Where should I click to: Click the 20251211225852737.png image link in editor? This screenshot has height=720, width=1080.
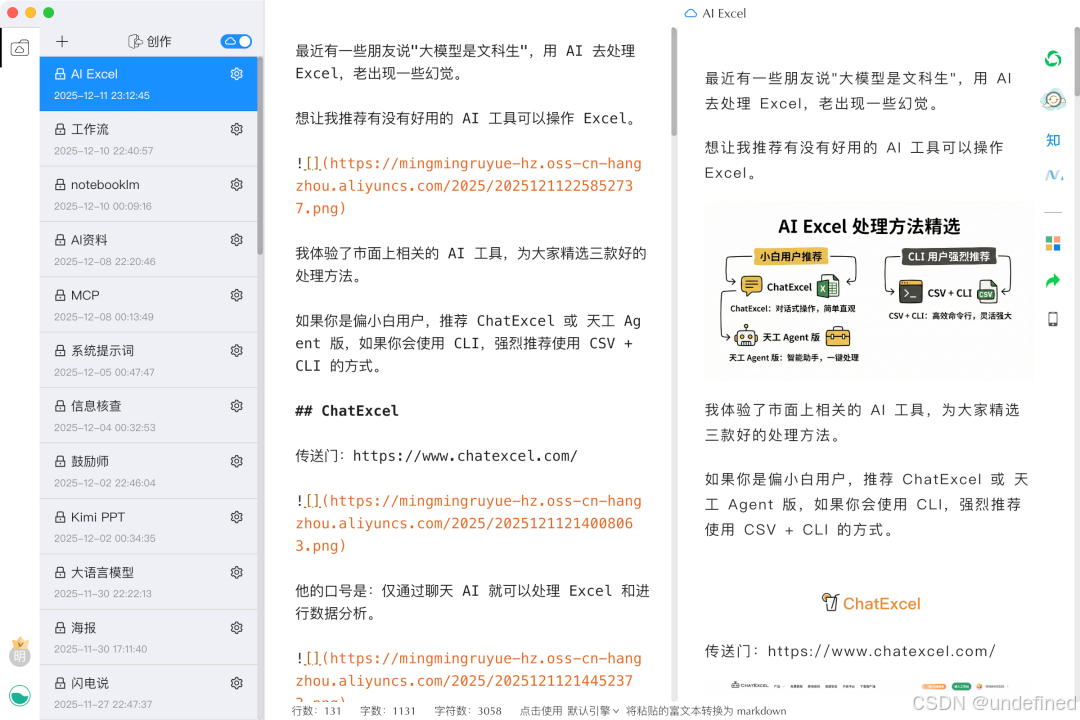coord(468,185)
